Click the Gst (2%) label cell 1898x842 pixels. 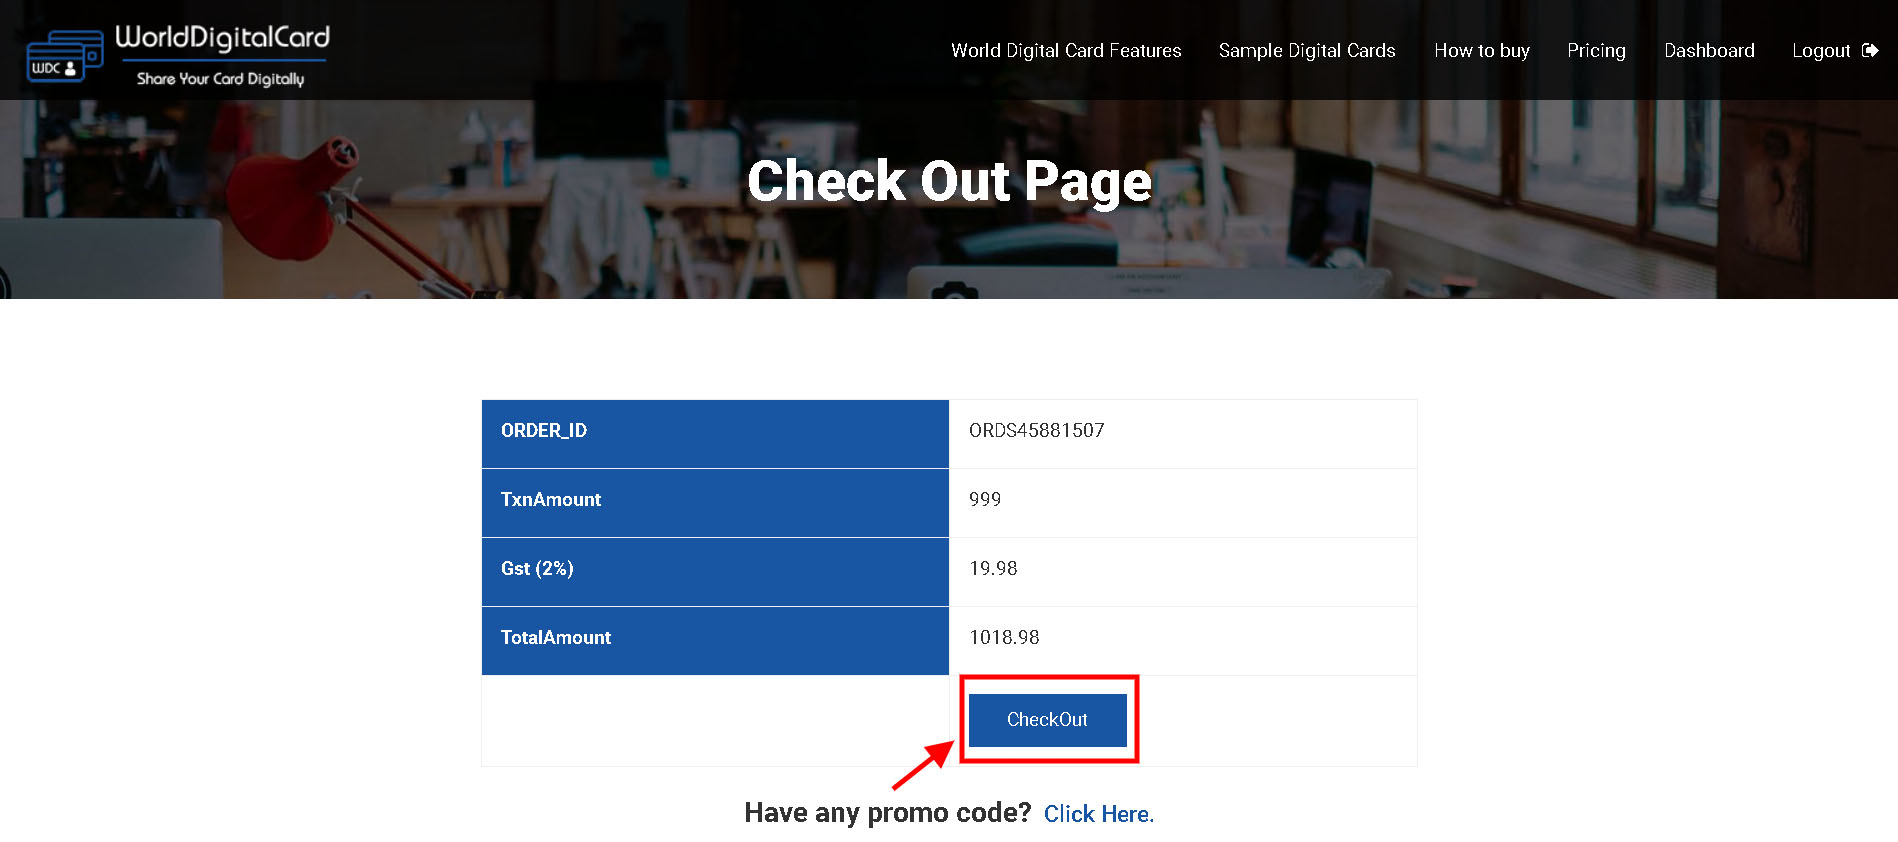[715, 572]
